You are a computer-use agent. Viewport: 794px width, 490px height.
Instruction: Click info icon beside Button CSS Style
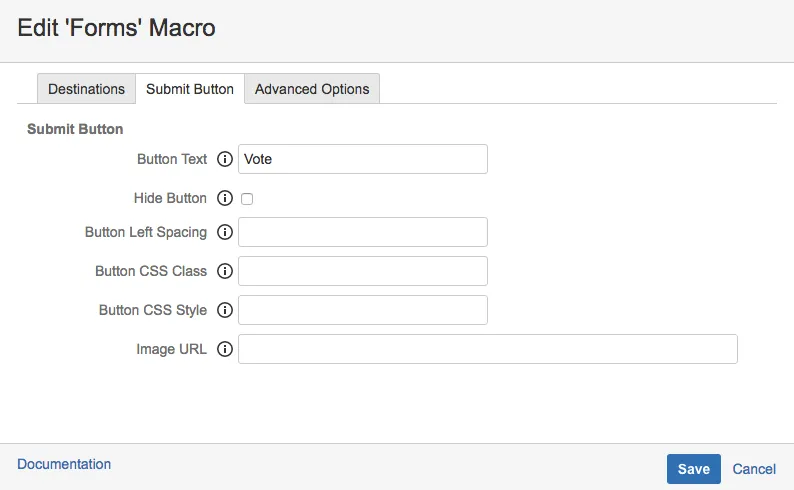click(225, 310)
